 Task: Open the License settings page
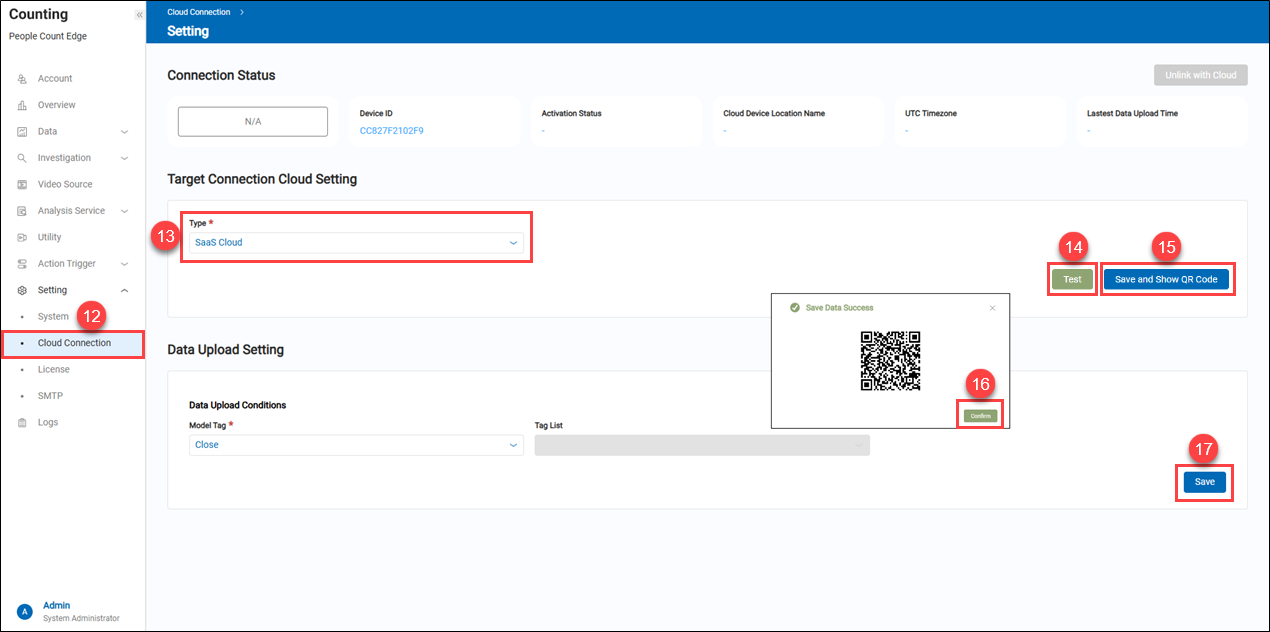[x=54, y=370]
